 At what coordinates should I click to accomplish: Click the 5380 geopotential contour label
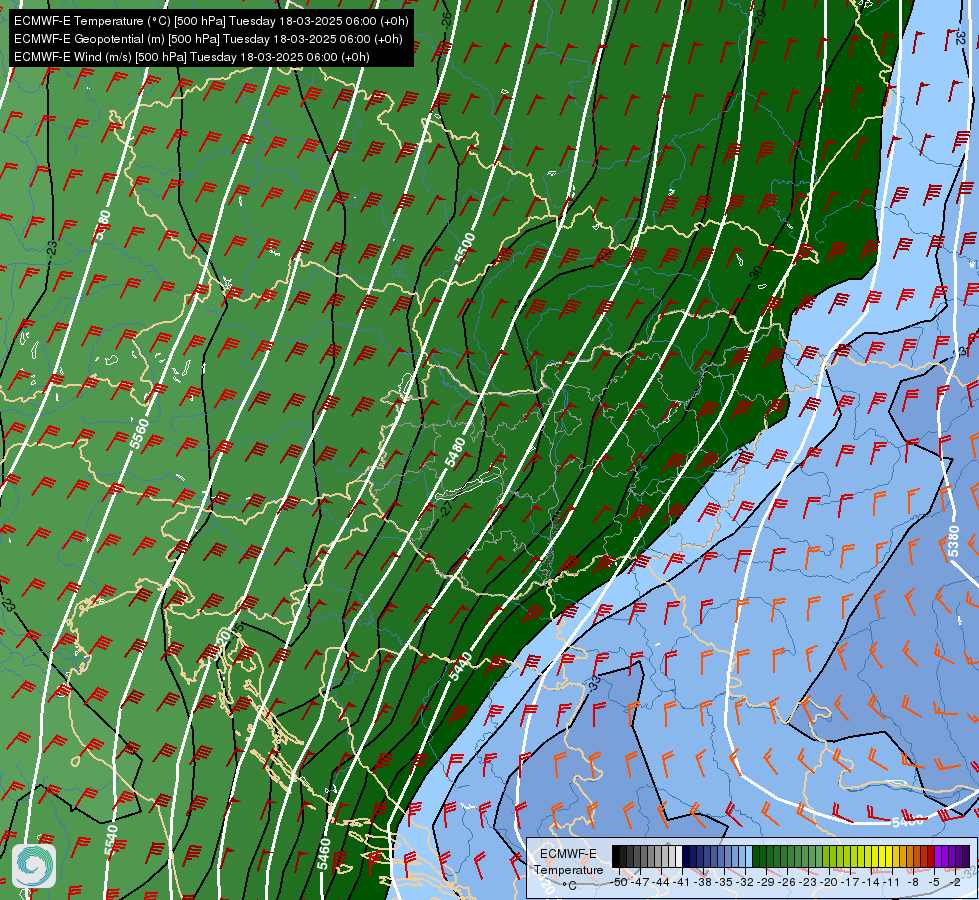pos(953,541)
